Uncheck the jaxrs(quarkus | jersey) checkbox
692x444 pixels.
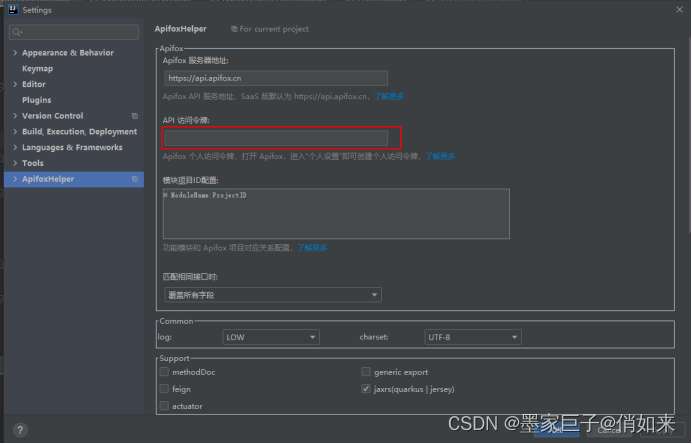[366, 389]
